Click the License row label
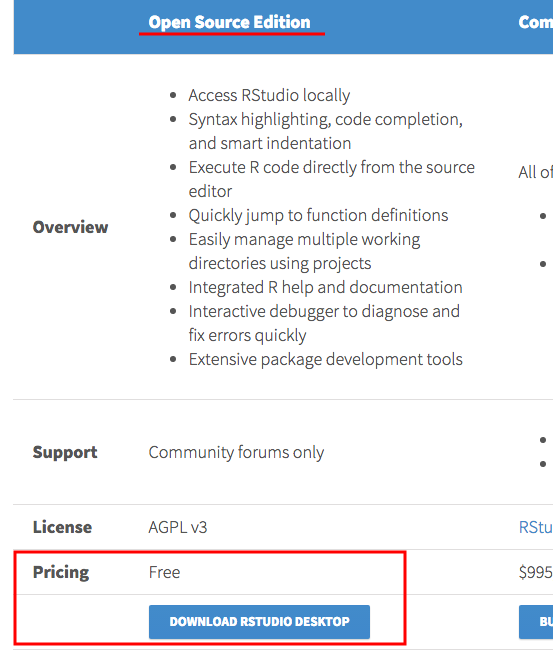 (x=63, y=527)
